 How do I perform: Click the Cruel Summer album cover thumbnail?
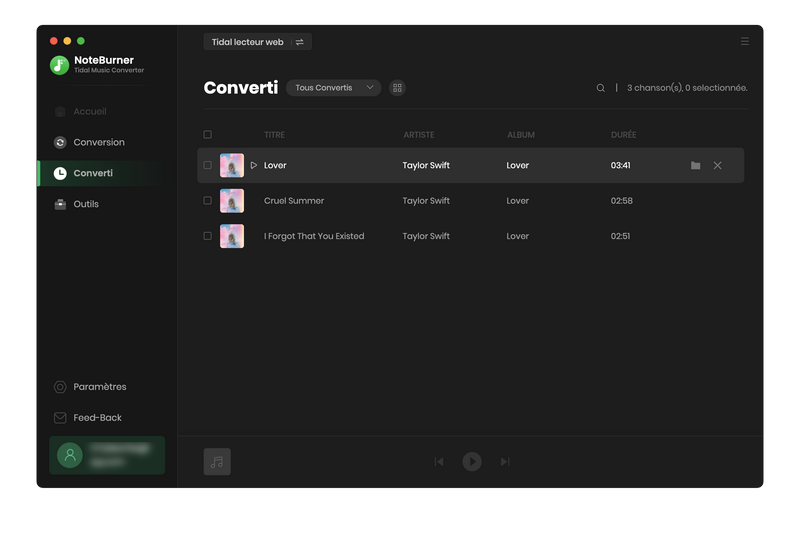(x=232, y=200)
